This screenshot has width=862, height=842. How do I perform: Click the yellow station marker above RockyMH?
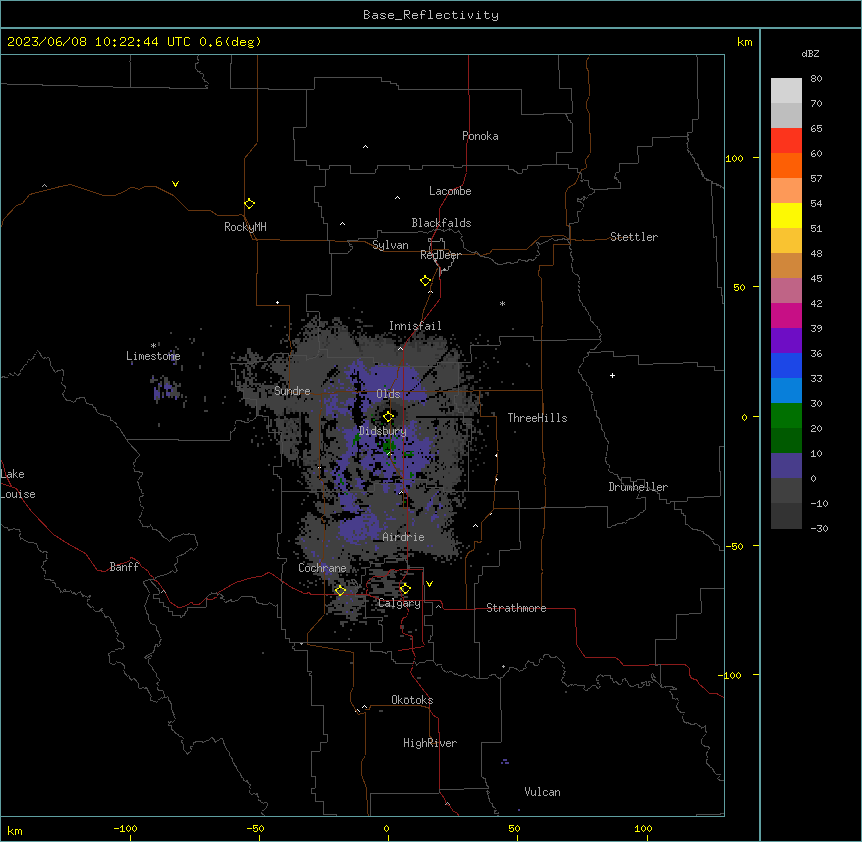coord(249,203)
